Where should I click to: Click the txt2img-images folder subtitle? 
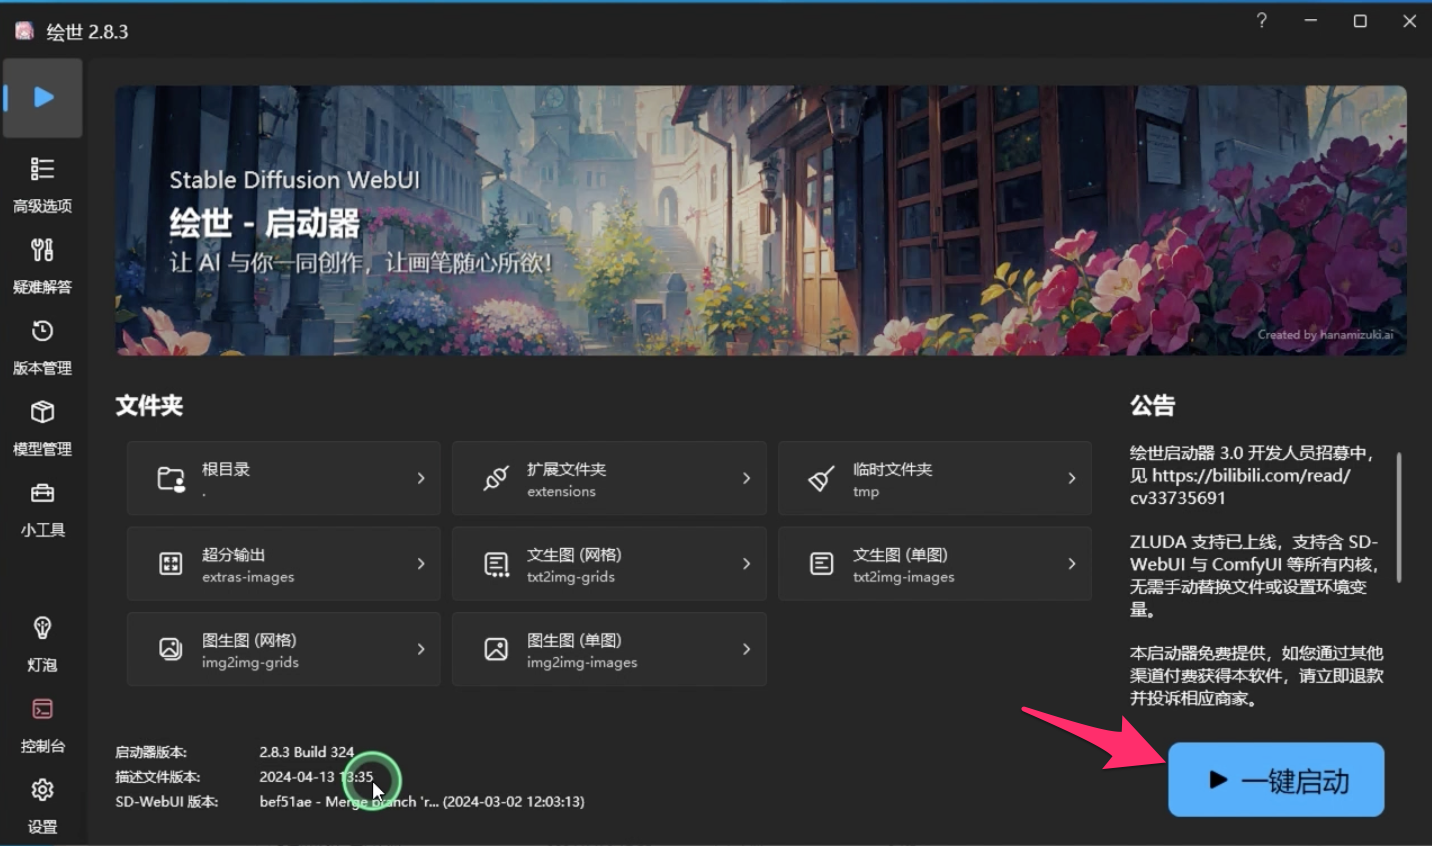904,577
